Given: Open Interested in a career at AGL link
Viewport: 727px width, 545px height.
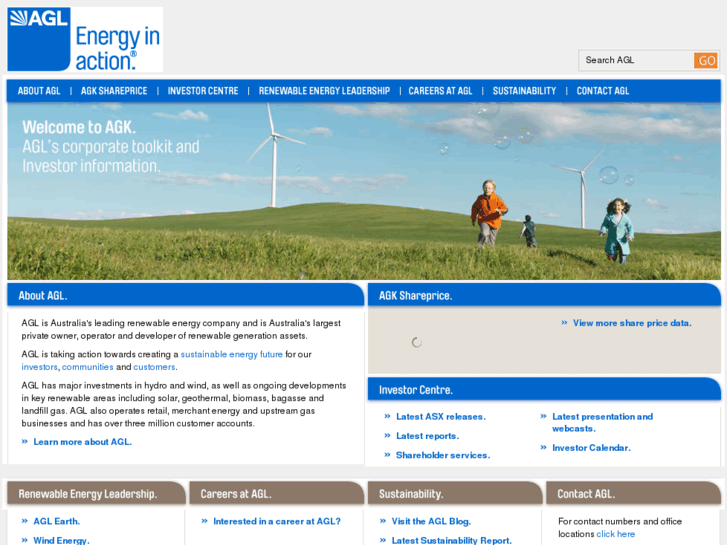Looking at the screenshot, I should pos(277,521).
